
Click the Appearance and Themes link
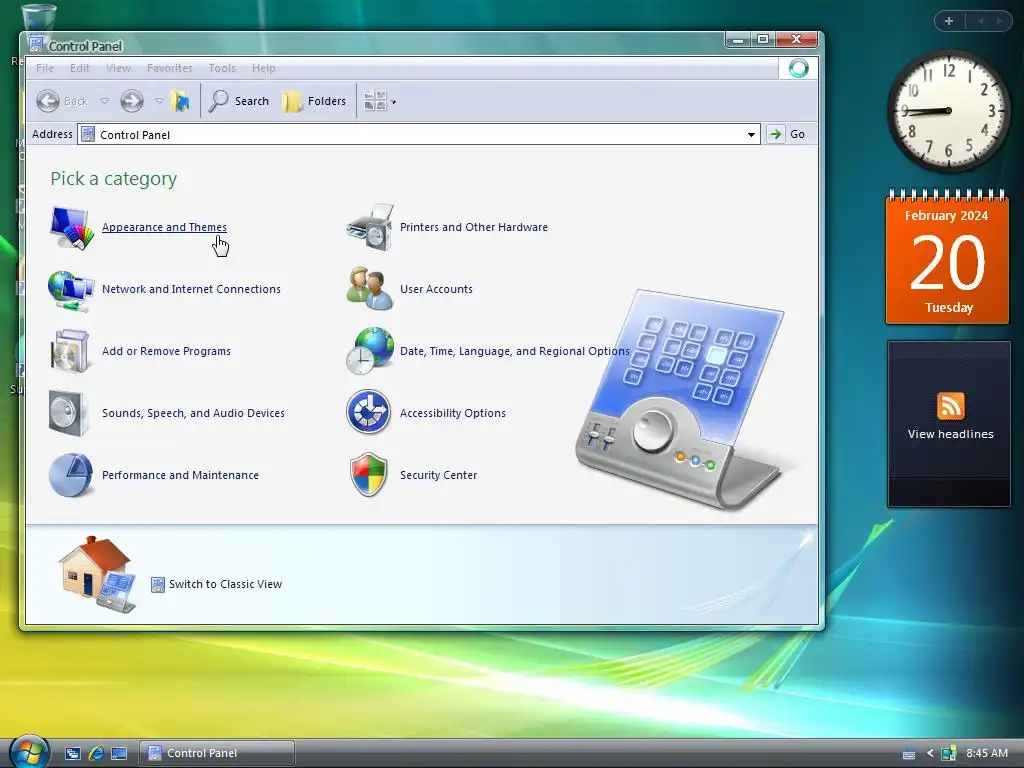165,227
